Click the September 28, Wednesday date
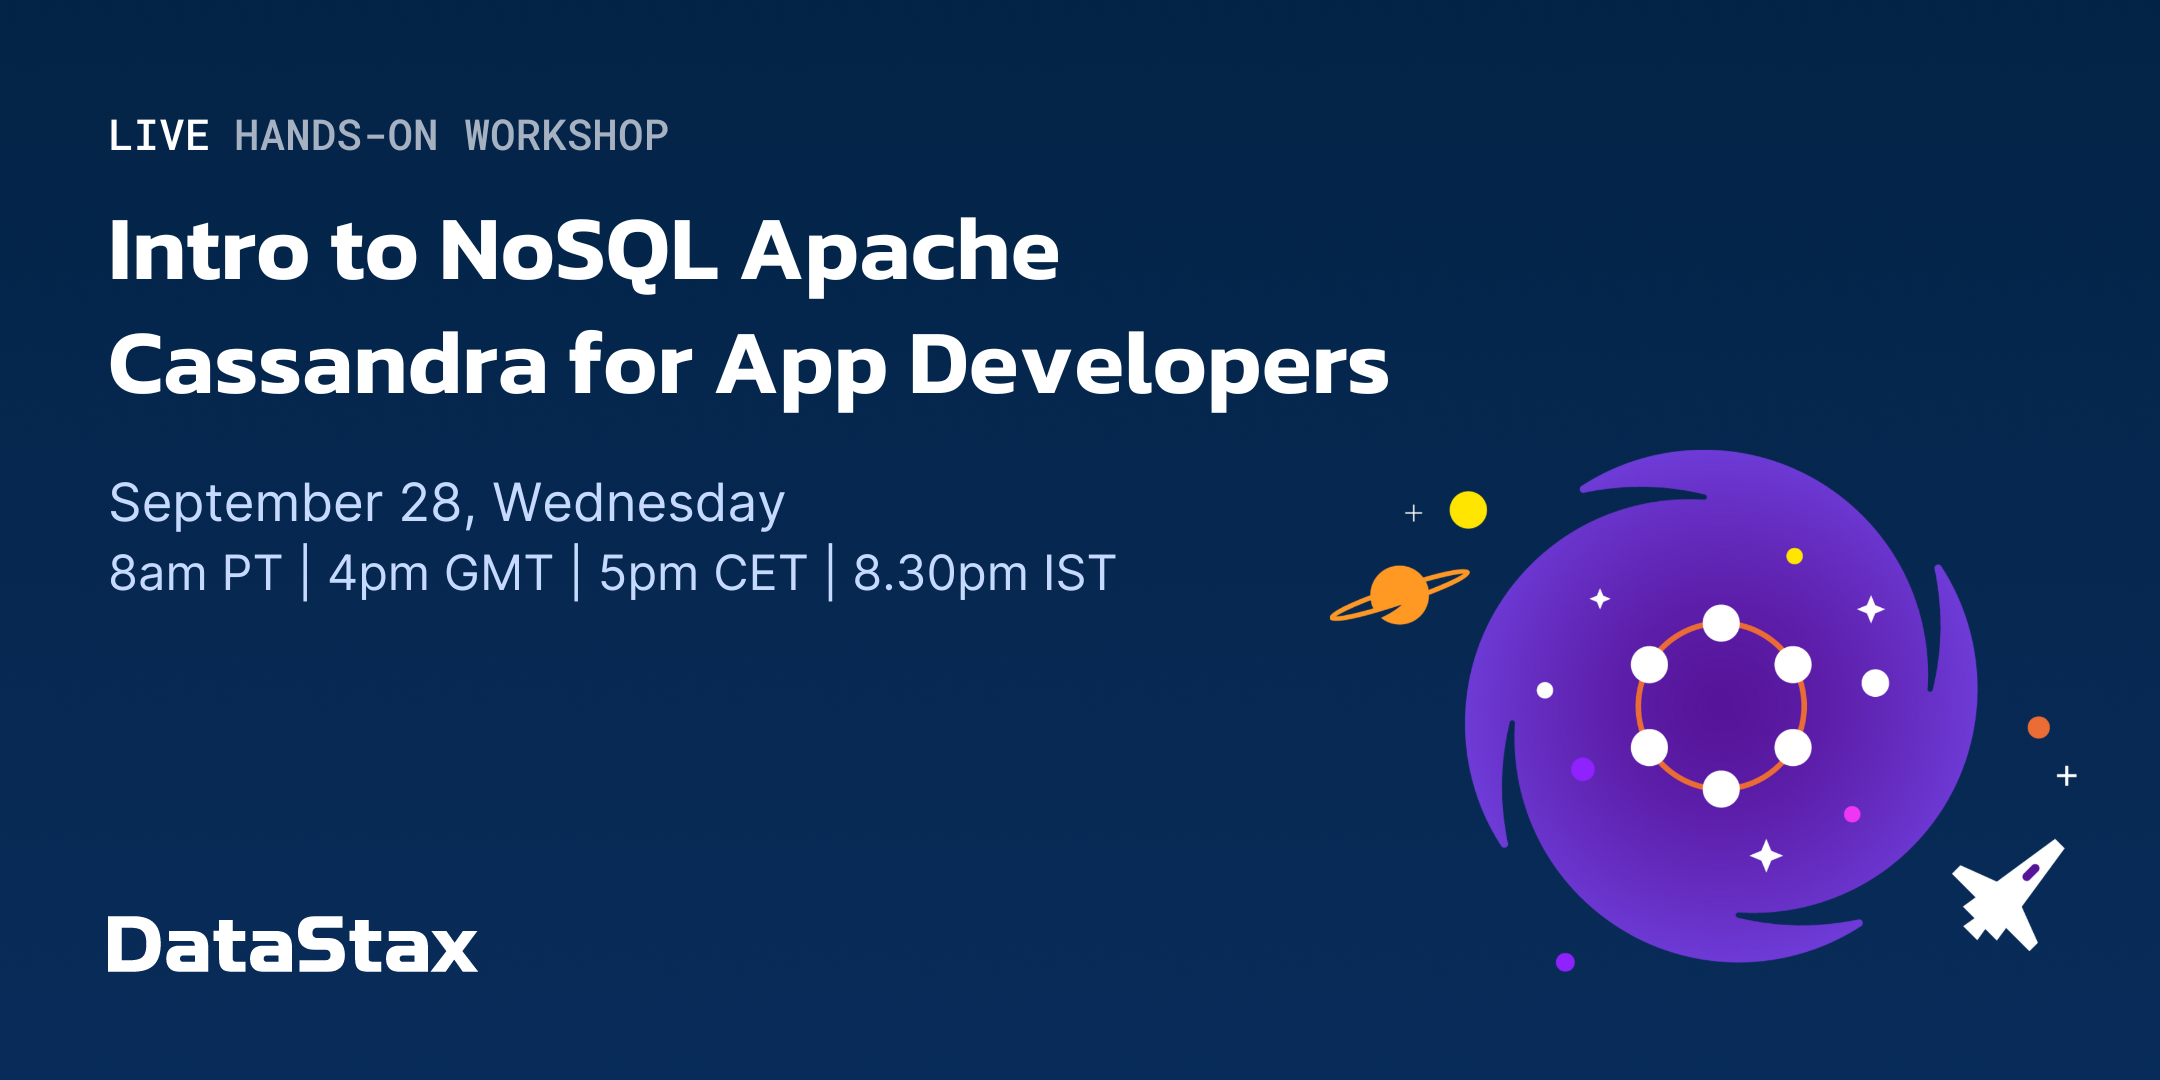Image resolution: width=2160 pixels, height=1080 pixels. pos(447,503)
